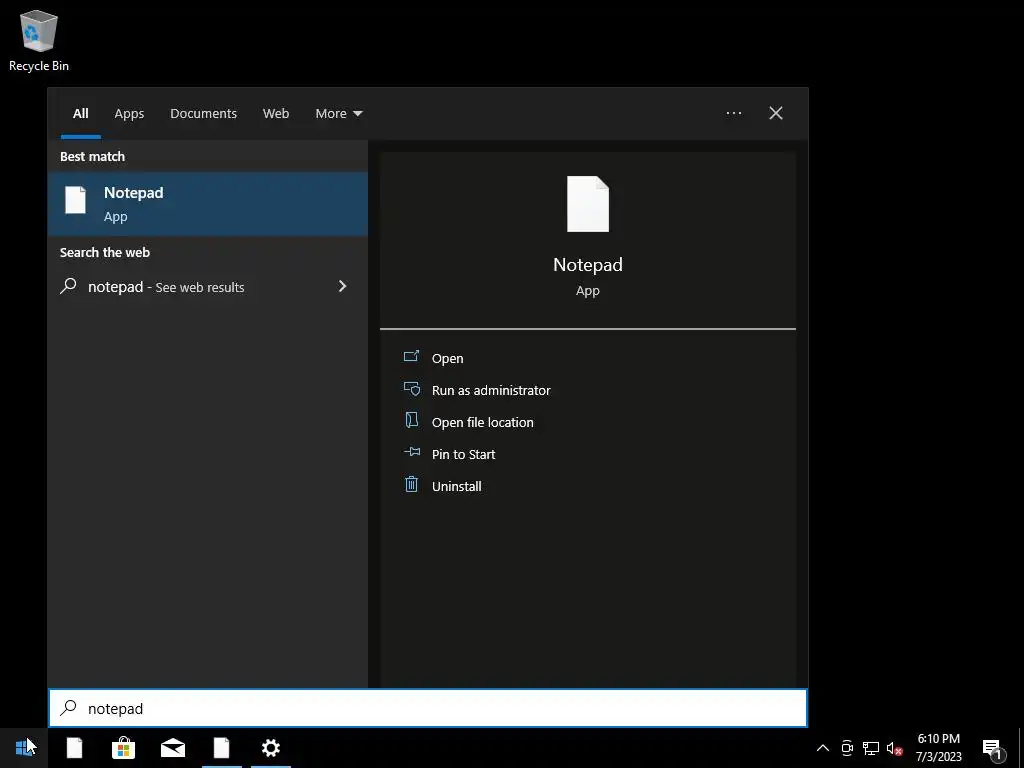1024x768 pixels.
Task: Click magnifier icon beside web result
Action: pos(69,286)
